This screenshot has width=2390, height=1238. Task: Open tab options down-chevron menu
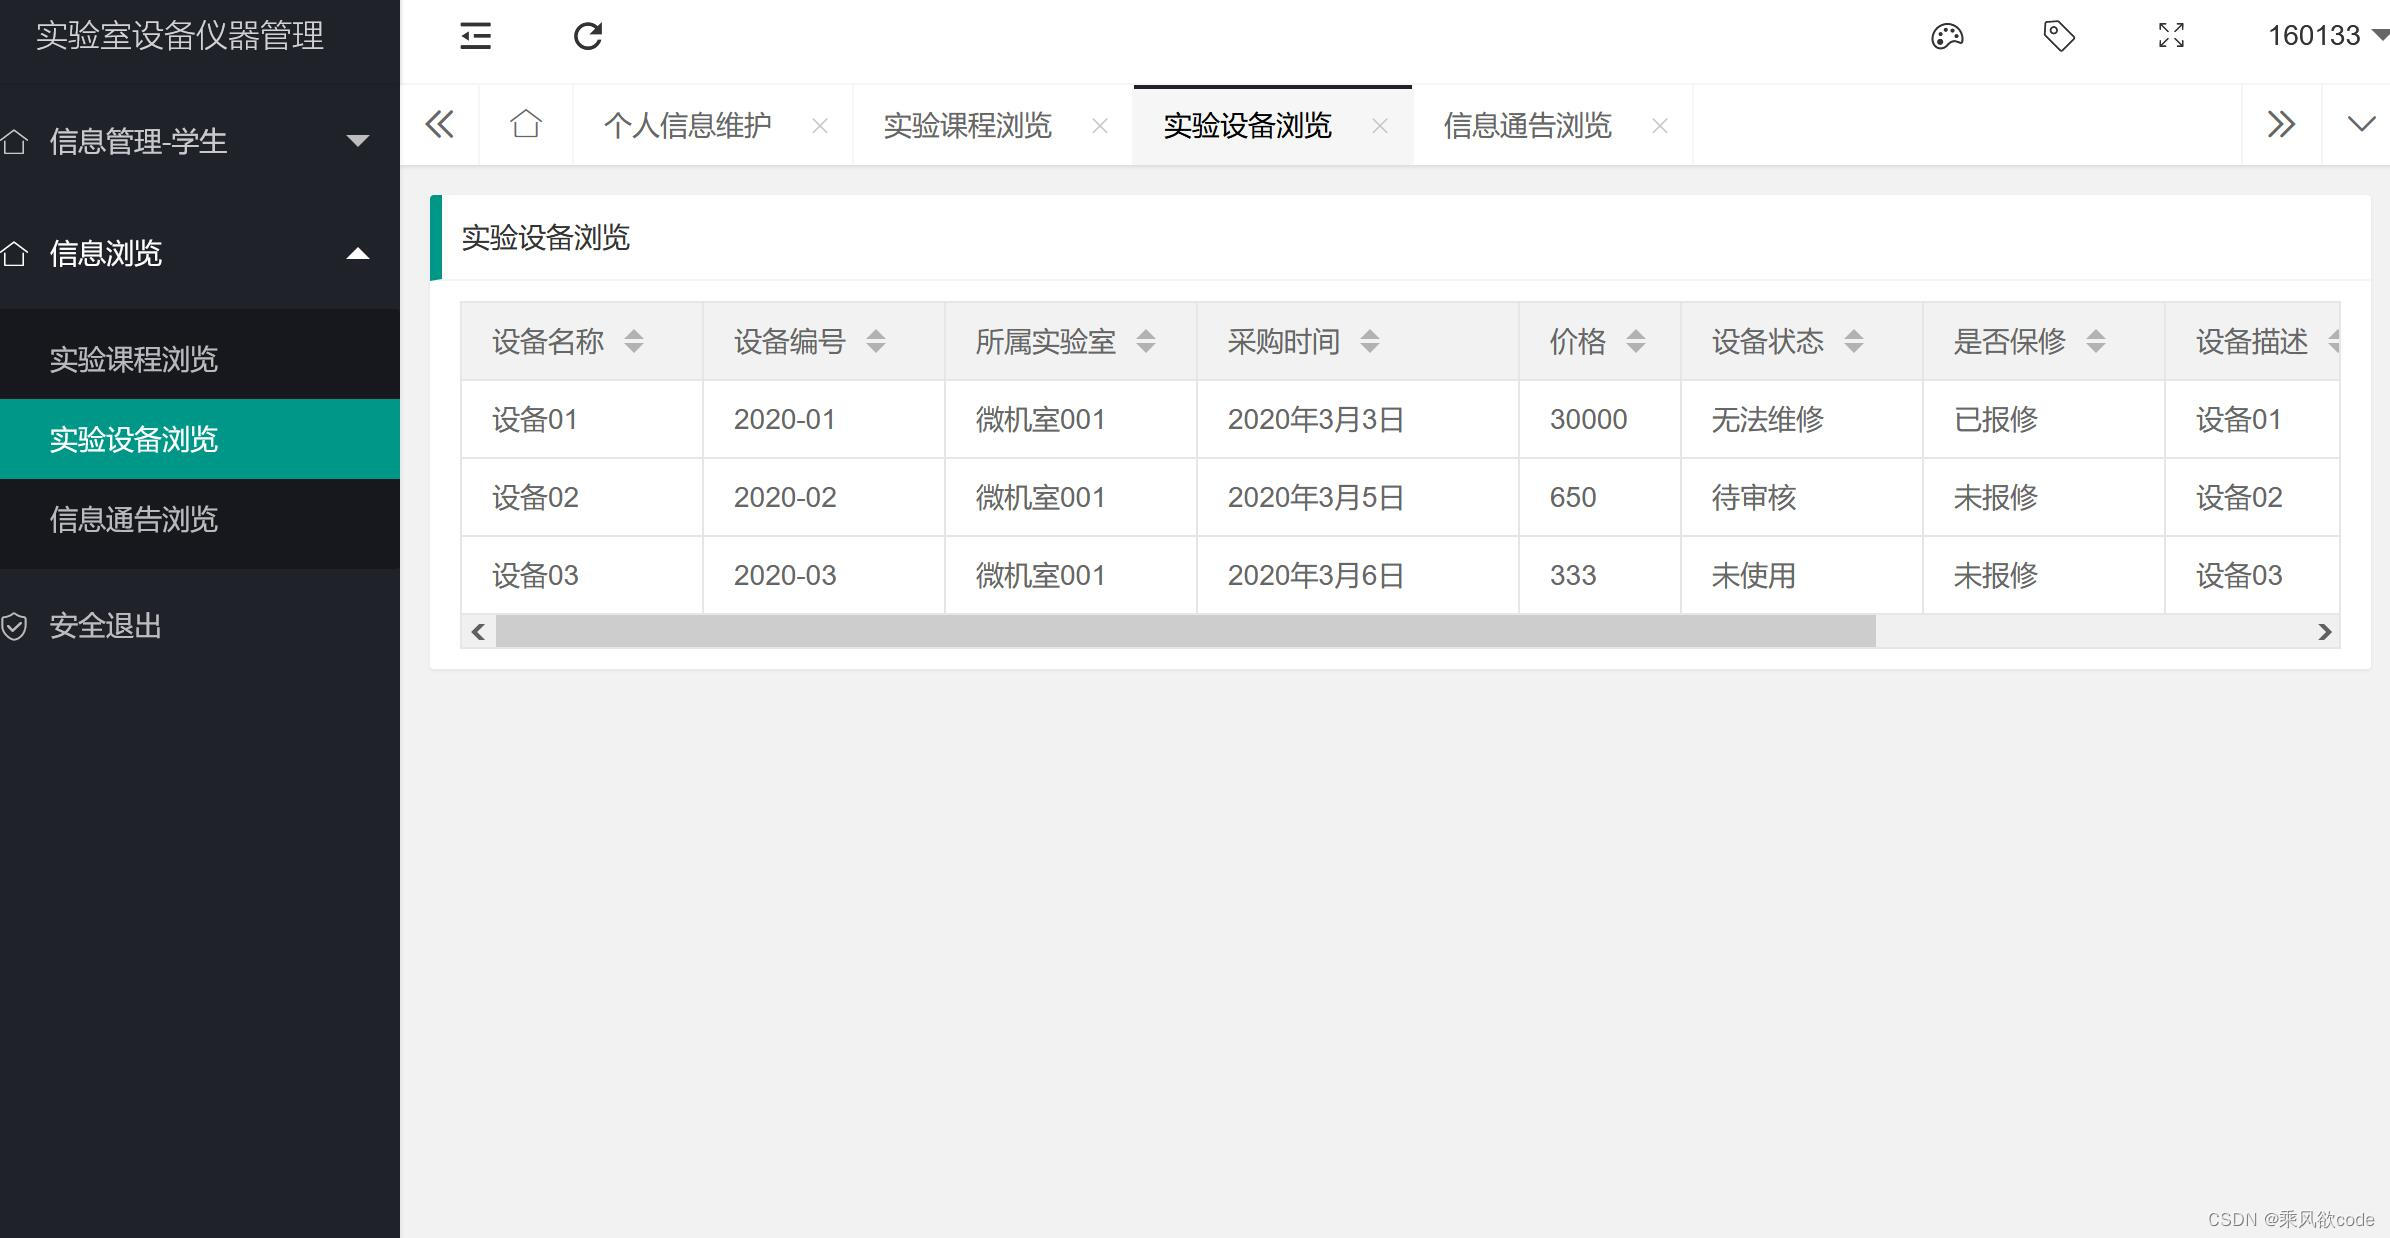[2361, 125]
